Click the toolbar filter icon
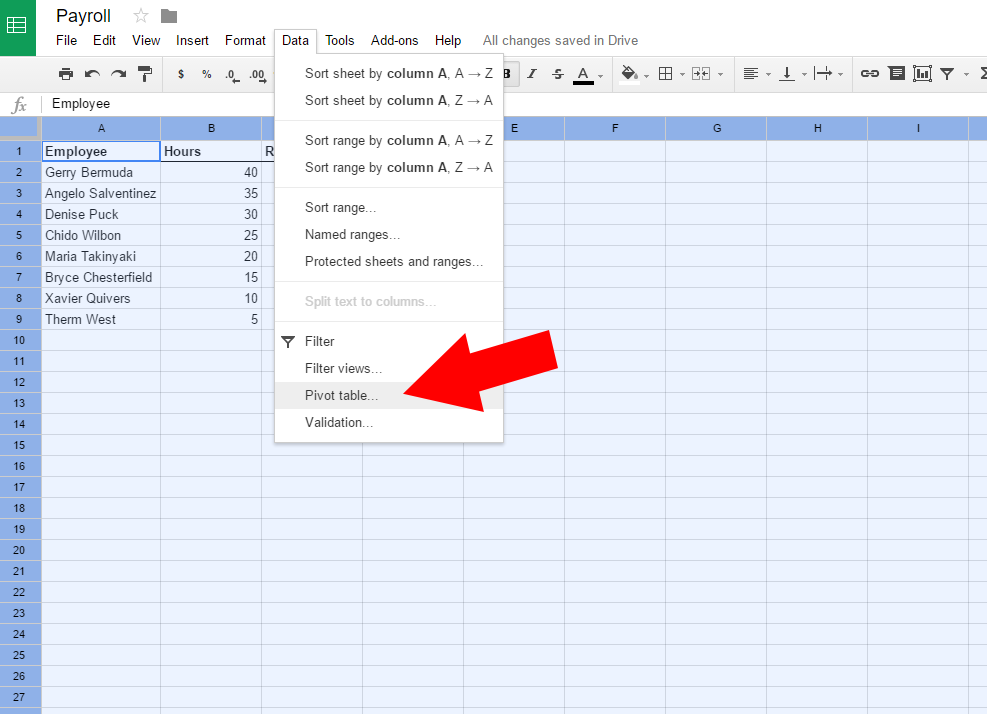Screen dimensions: 987x714 pos(947,74)
